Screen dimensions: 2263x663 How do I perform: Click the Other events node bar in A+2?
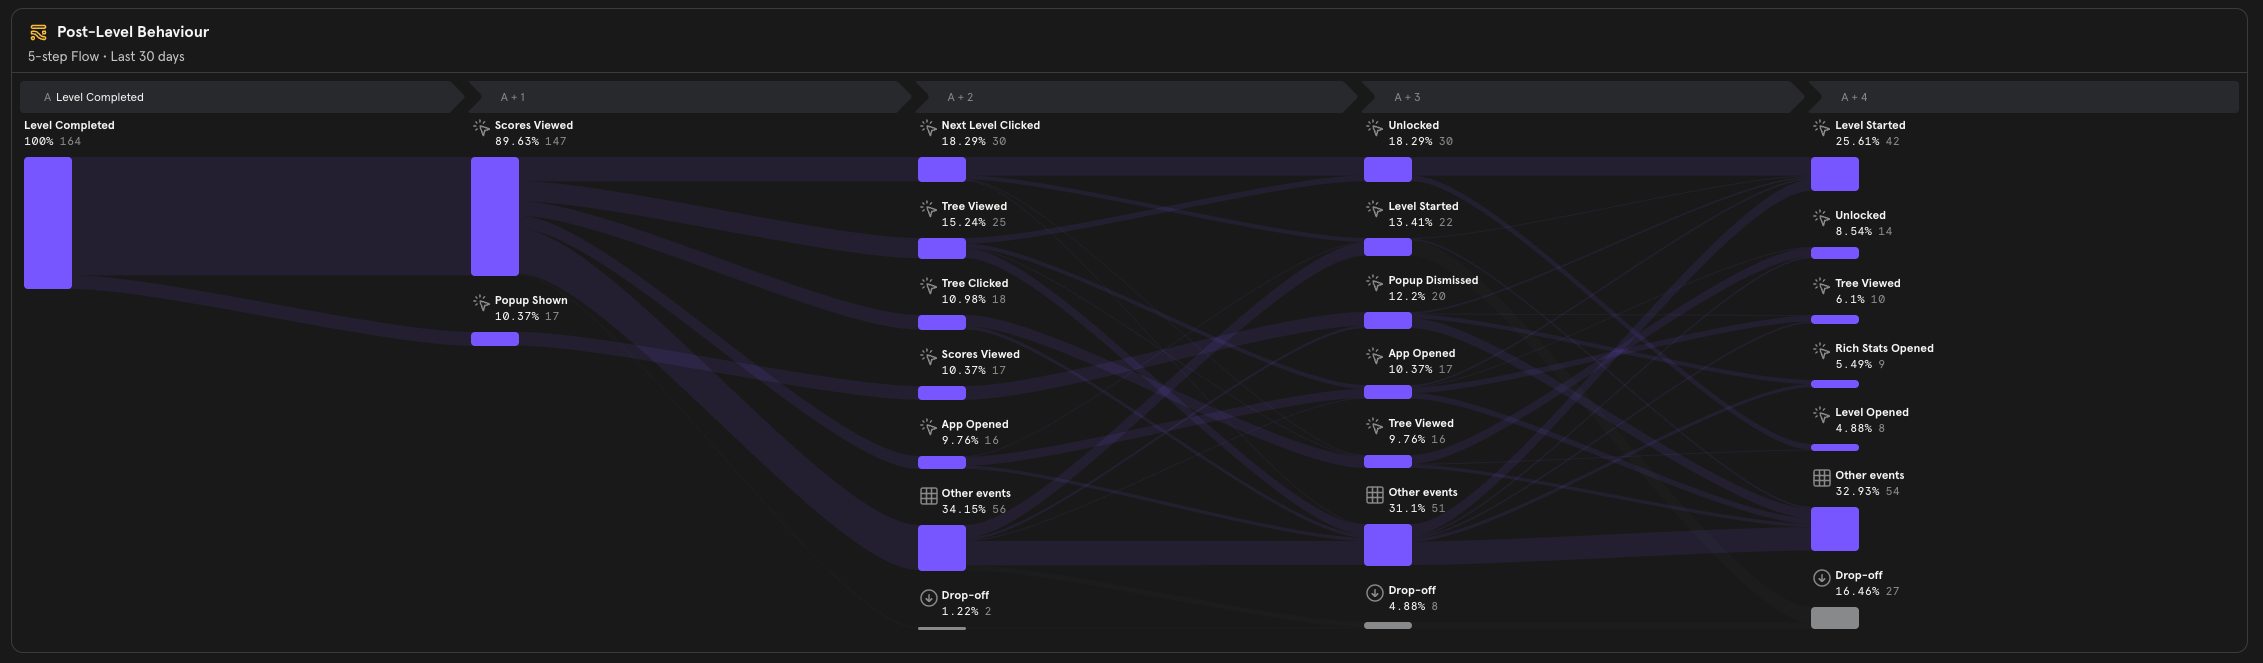(942, 548)
